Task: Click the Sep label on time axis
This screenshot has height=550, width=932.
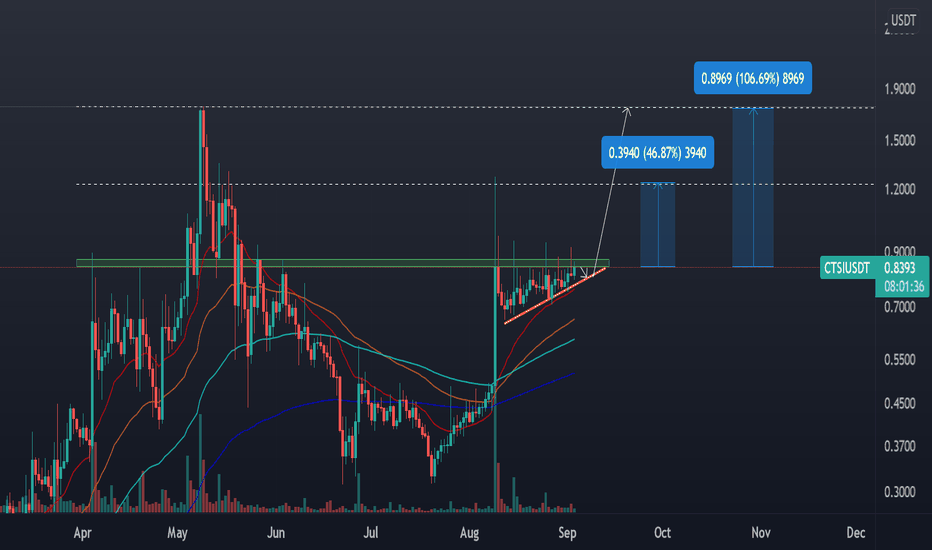Action: 568,533
